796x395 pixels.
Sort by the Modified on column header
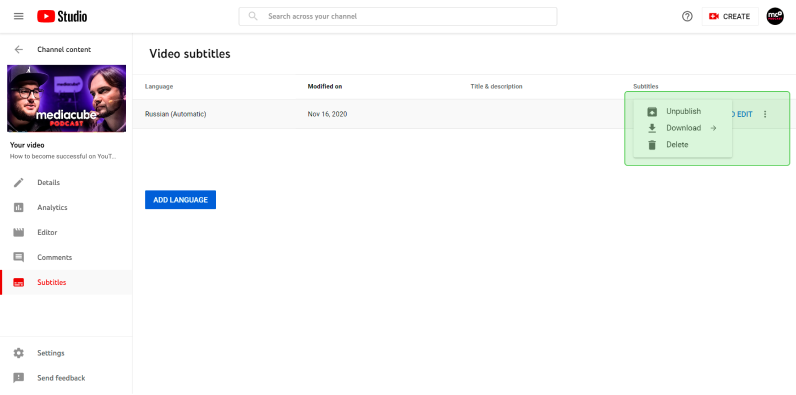[325, 86]
